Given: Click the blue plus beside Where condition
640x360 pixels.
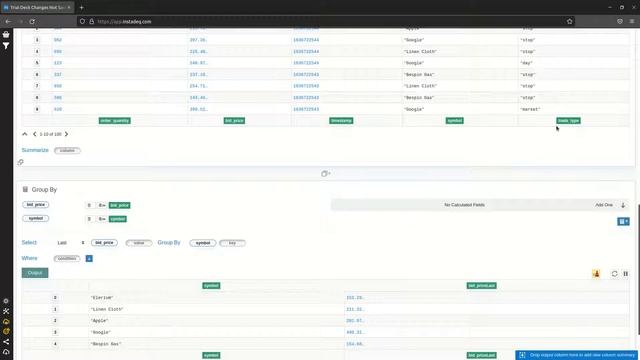Looking at the screenshot, I should pyautogui.click(x=89, y=258).
